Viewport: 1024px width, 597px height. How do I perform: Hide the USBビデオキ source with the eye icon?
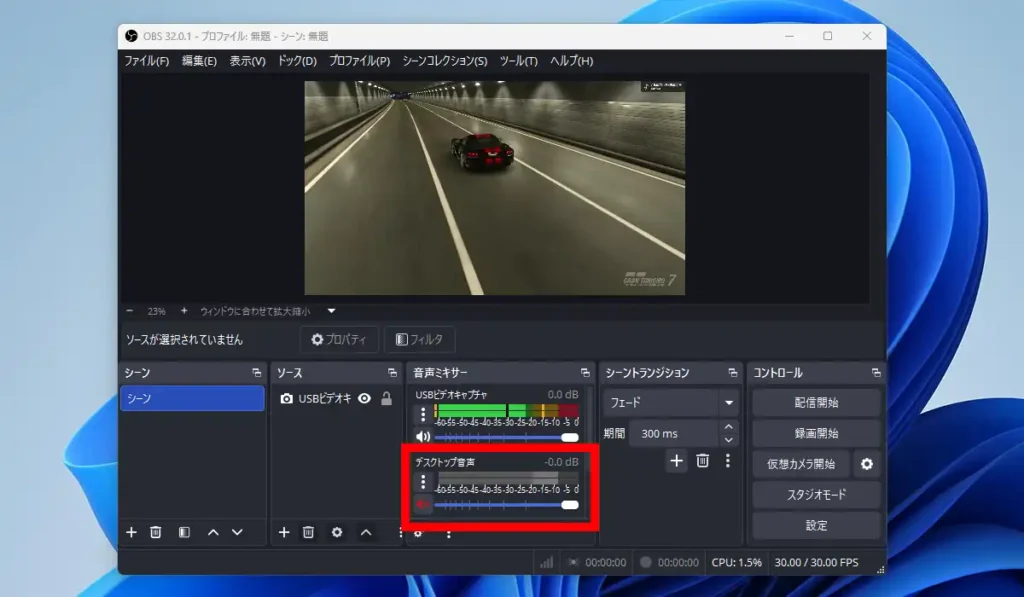point(364,398)
